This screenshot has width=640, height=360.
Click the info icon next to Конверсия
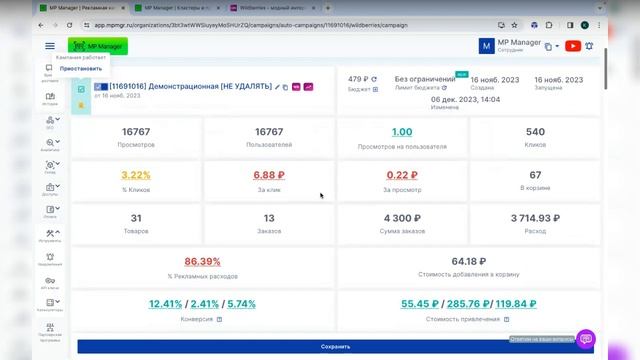click(x=220, y=319)
